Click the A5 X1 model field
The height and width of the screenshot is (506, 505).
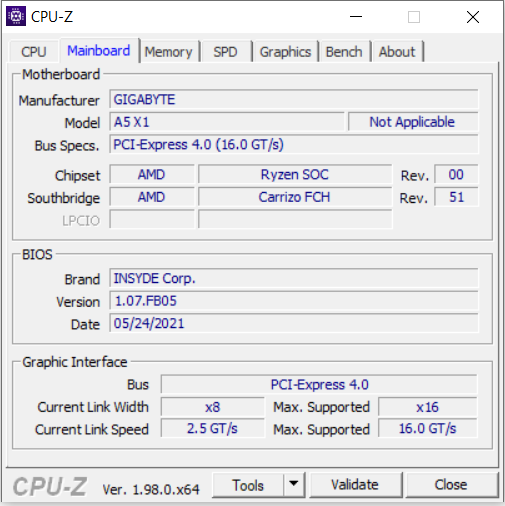pyautogui.click(x=227, y=122)
